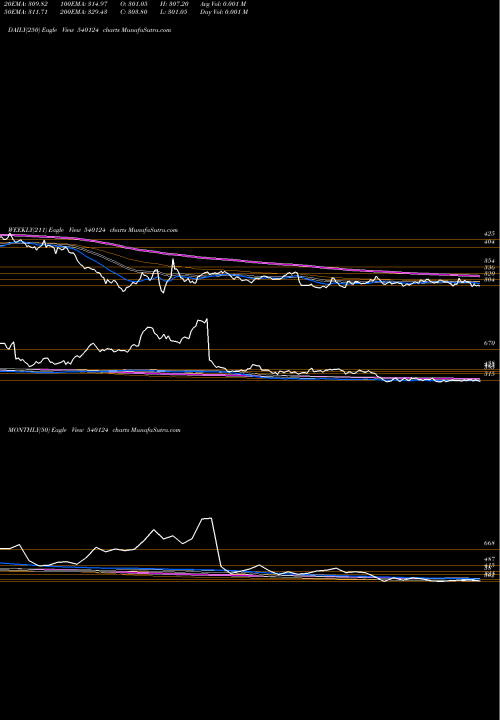Select the high price 'H:' value
Viewport: 500px width, 720px height.
174,4
